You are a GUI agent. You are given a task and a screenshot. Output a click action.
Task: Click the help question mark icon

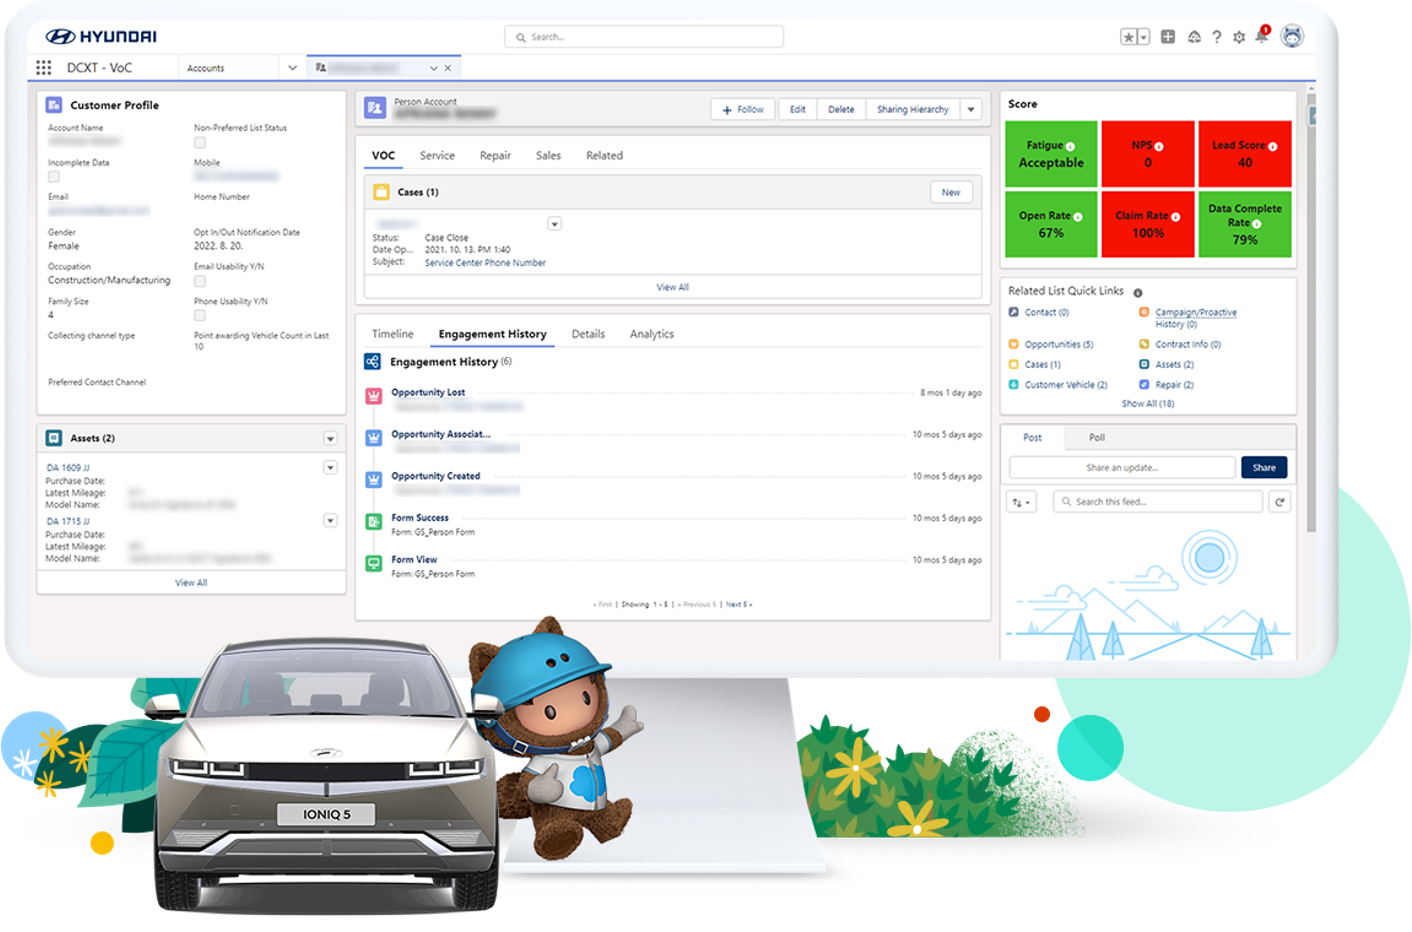click(1216, 37)
